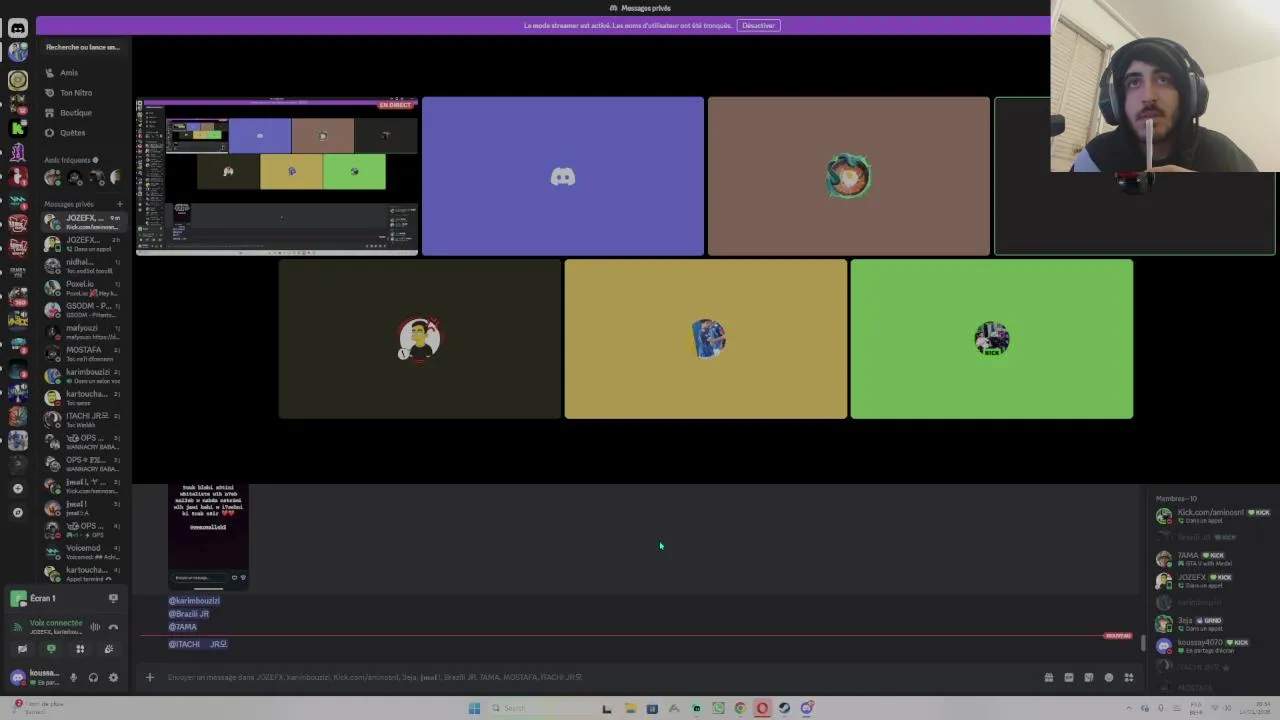The height and width of the screenshot is (720, 1280).
Task: Open the karimbouzizi private conversation
Action: pos(82,376)
